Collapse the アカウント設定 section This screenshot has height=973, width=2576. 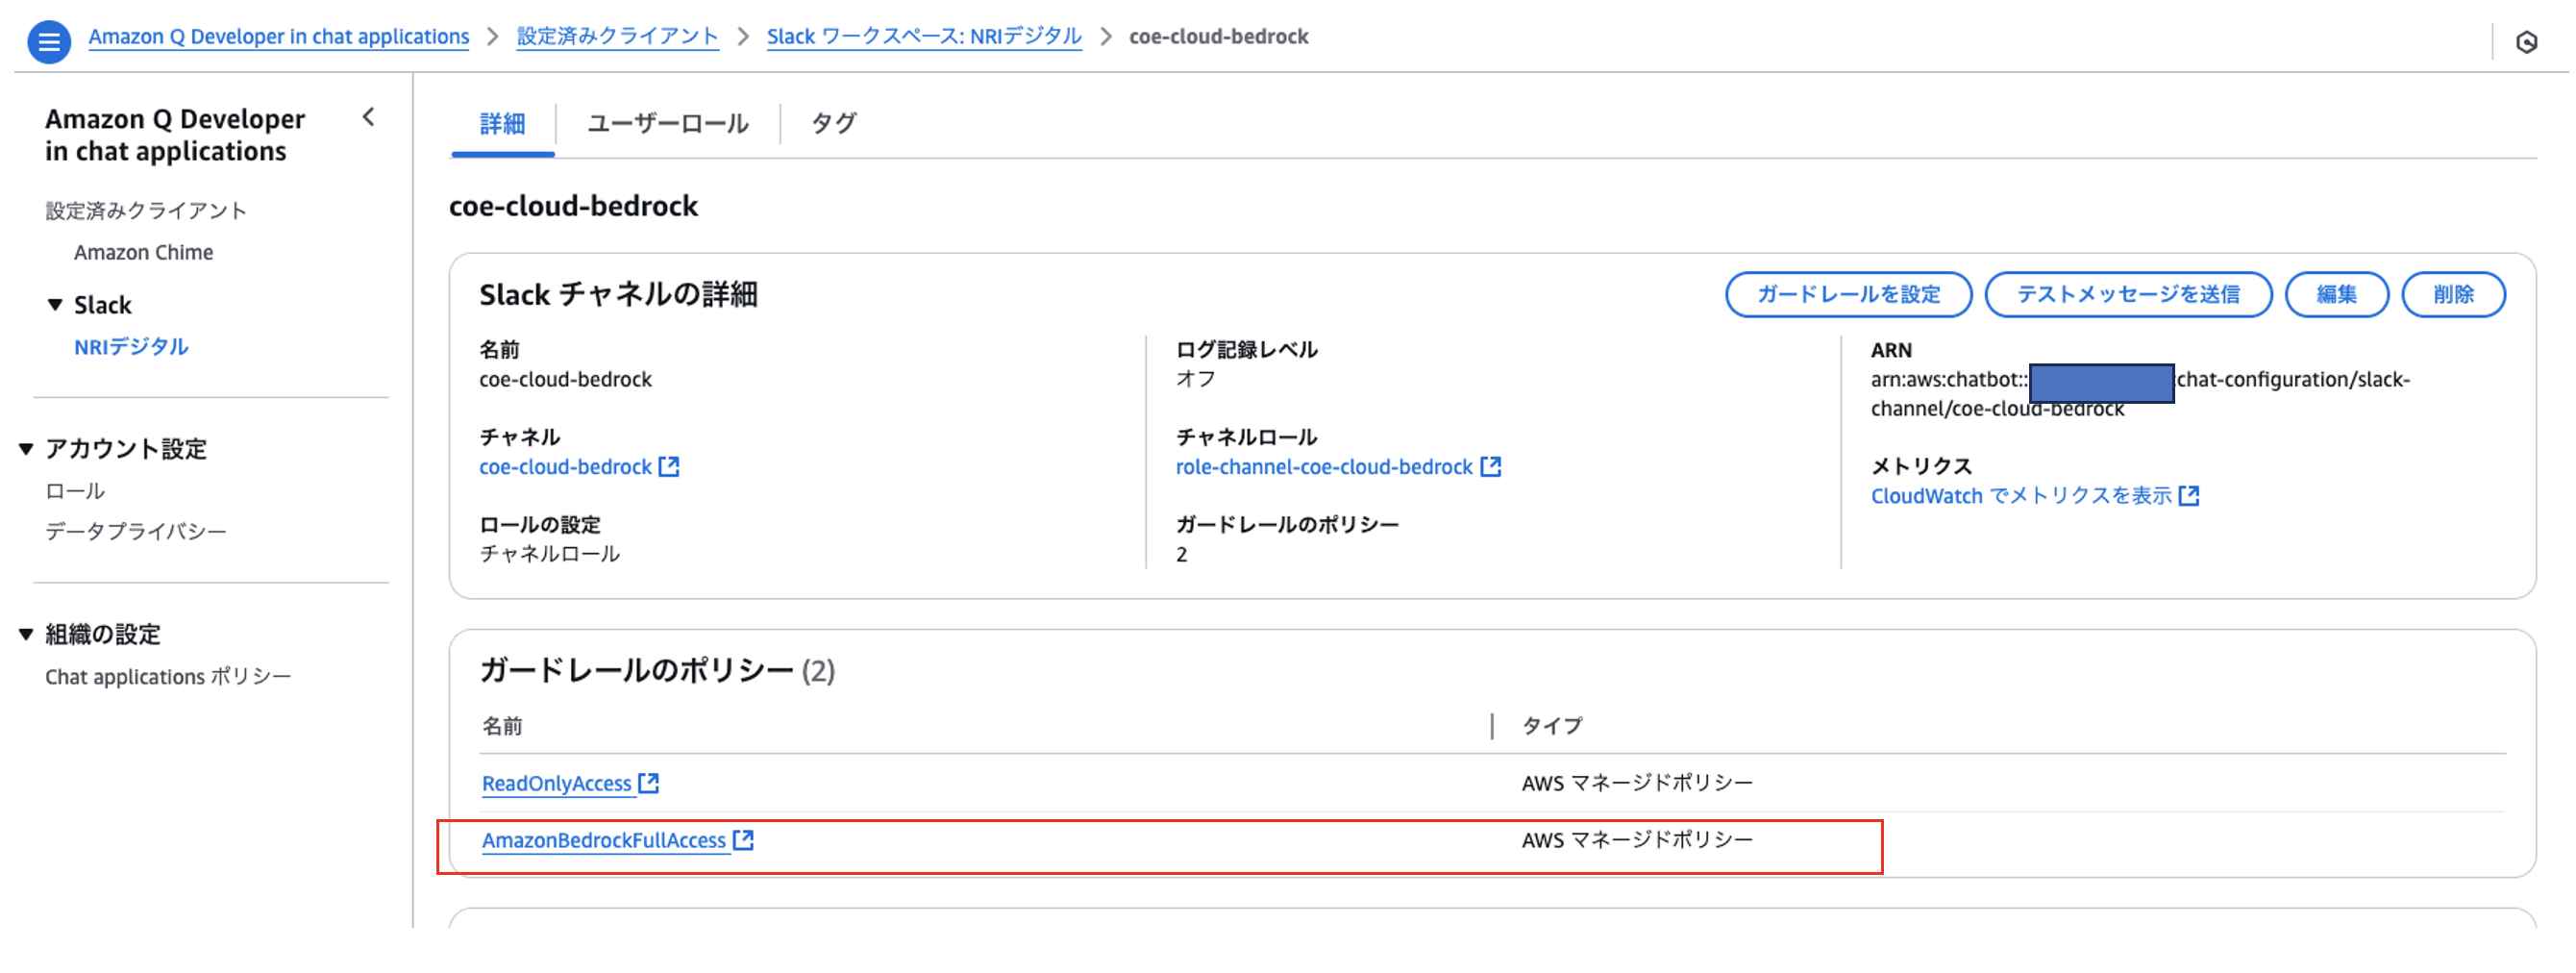click(26, 449)
